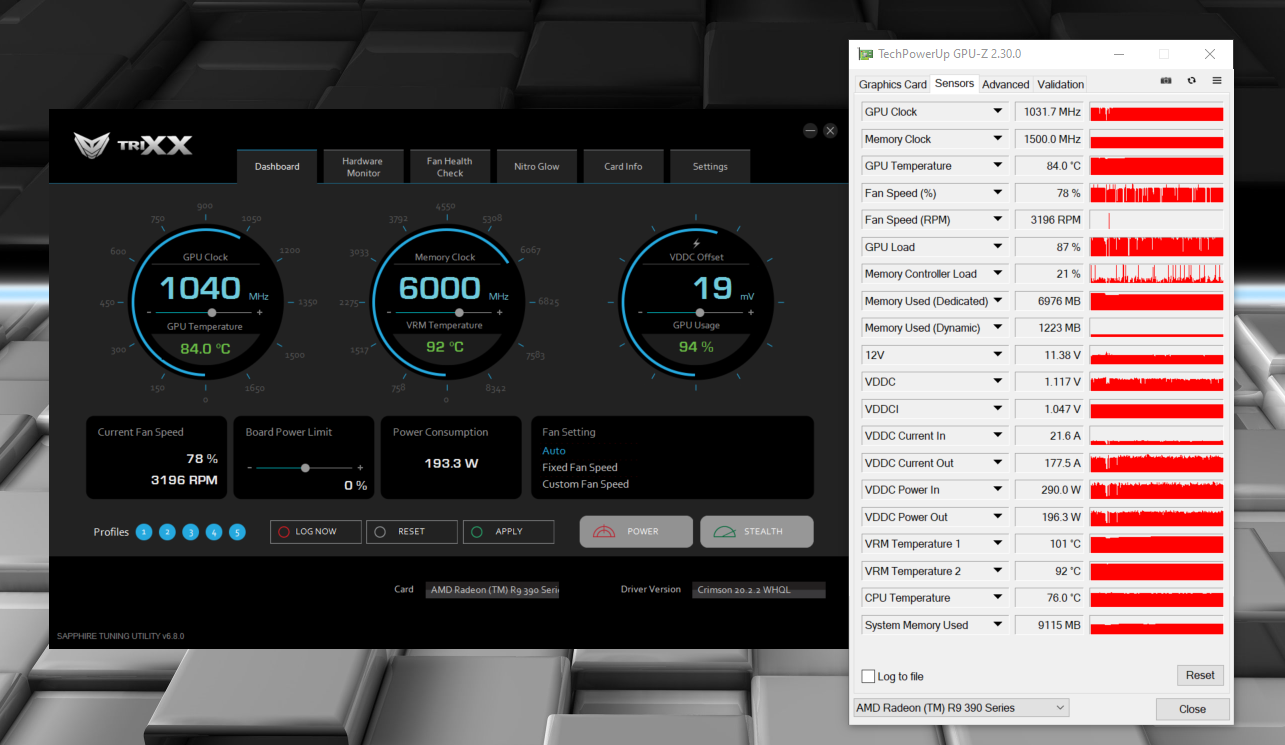1285x745 pixels.
Task: Take GPU-Z screenshot with camera icon
Action: pyautogui.click(x=1166, y=80)
